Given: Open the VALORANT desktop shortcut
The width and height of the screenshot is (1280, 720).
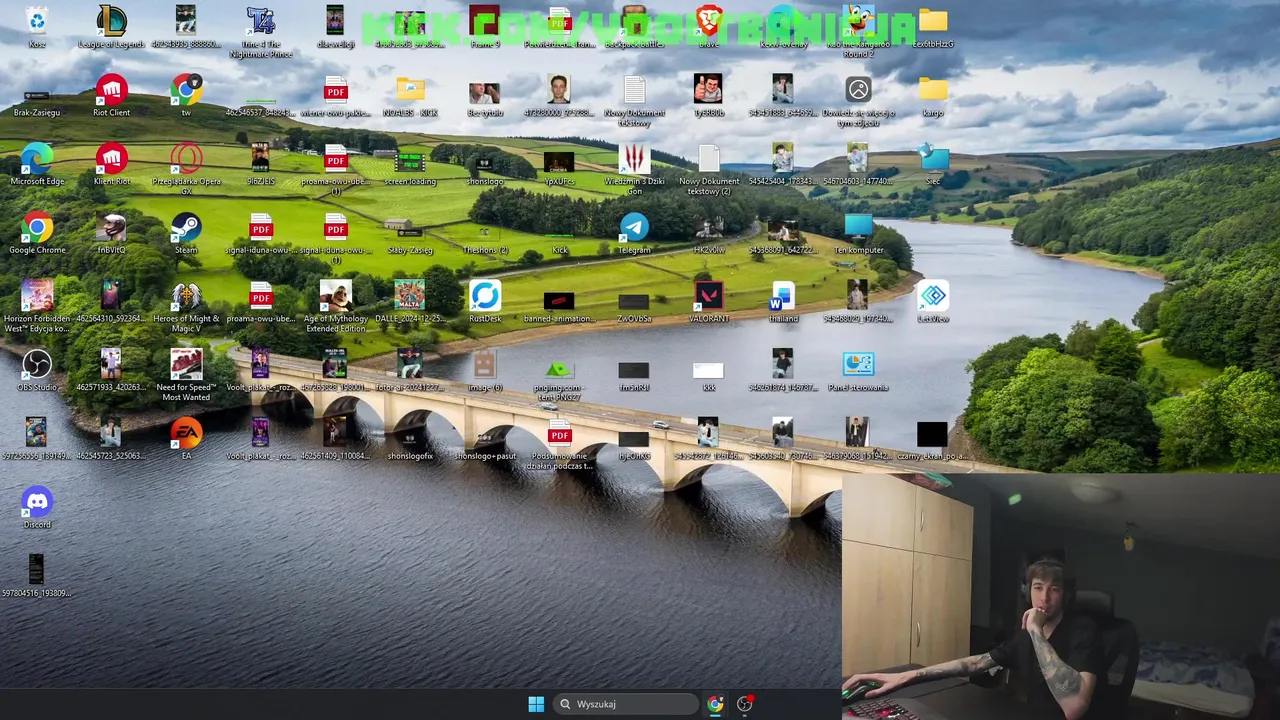Looking at the screenshot, I should pyautogui.click(x=708, y=301).
